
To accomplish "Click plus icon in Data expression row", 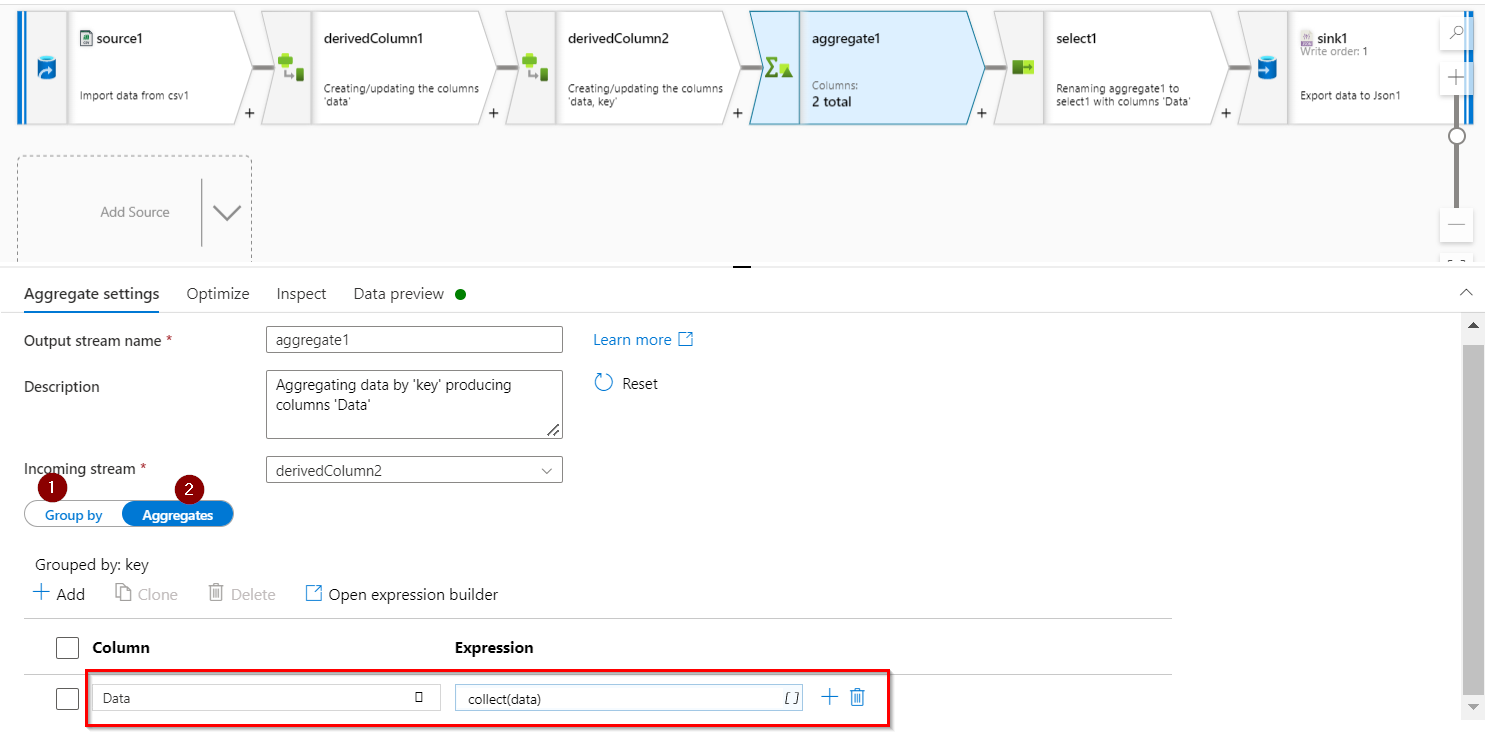I will click(829, 697).
